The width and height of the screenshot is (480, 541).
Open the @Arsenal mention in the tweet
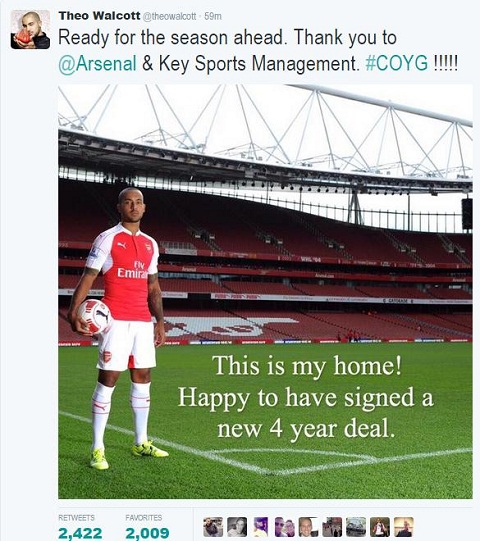97,64
